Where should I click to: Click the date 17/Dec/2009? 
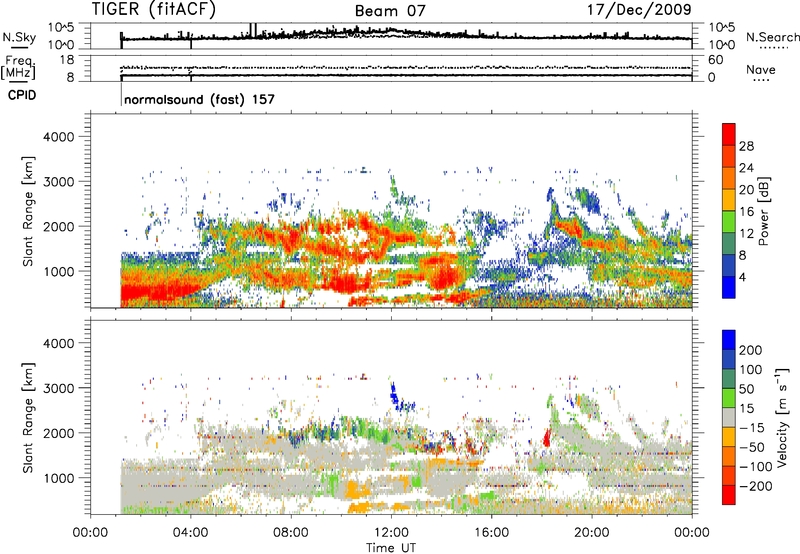point(639,9)
